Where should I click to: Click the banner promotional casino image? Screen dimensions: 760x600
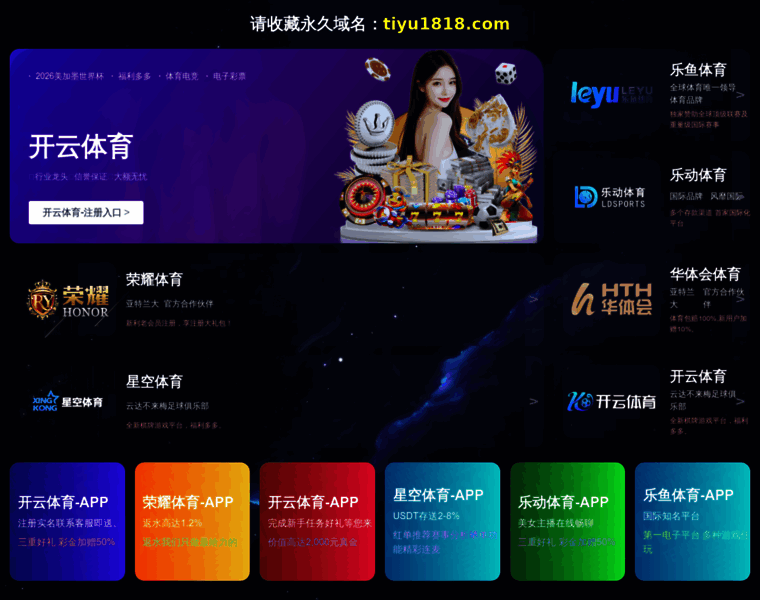pos(439,147)
